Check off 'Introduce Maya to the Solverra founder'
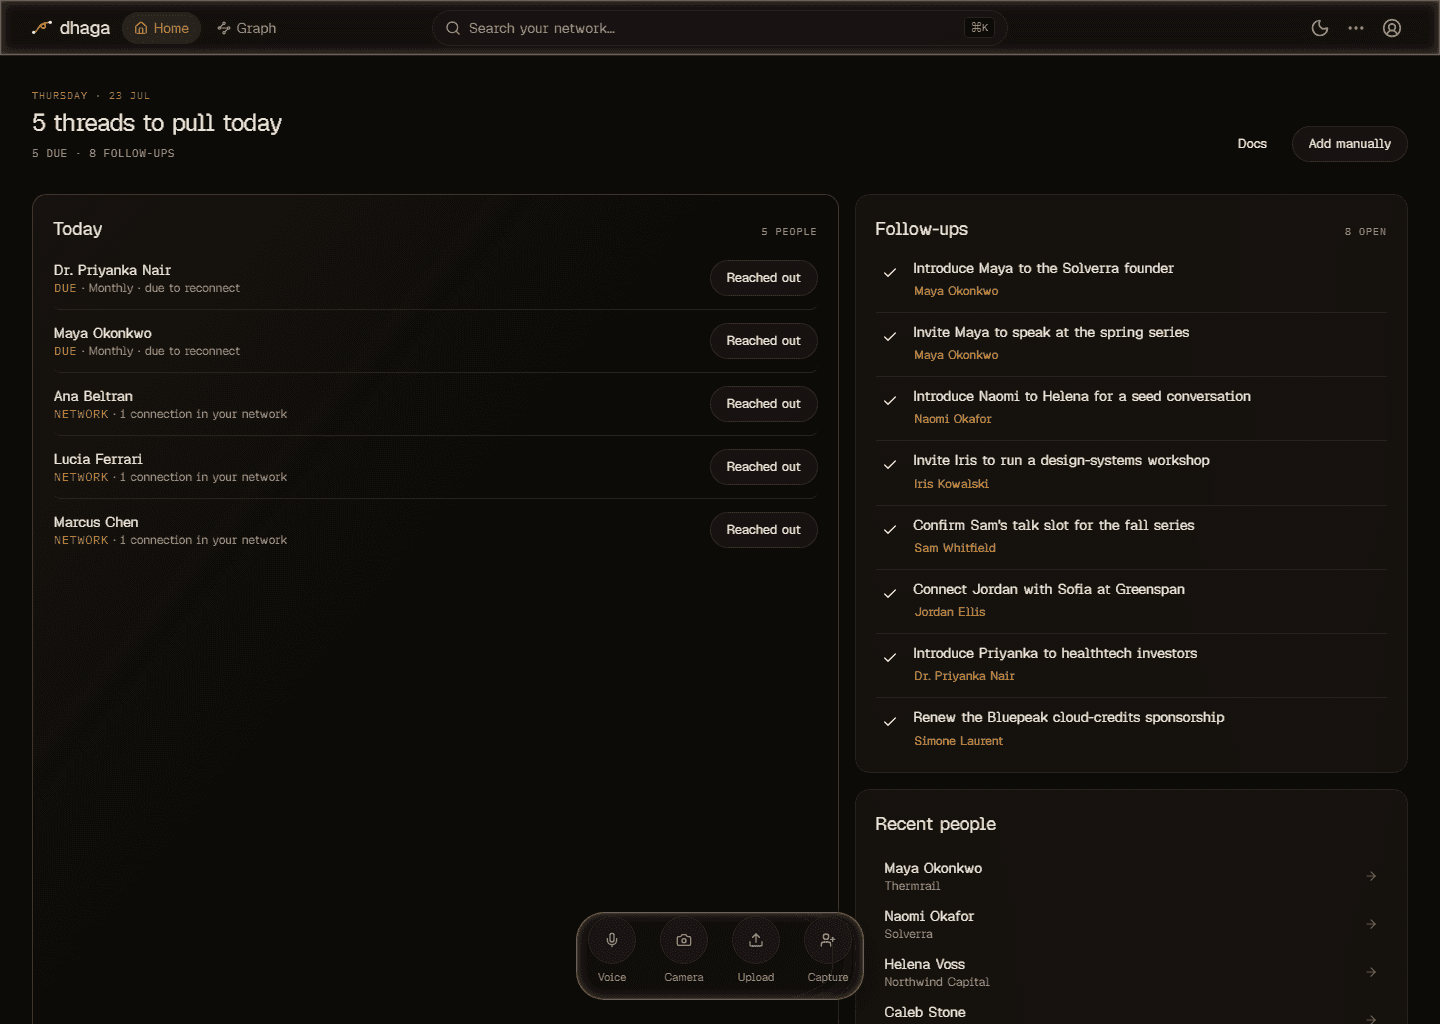 point(890,272)
